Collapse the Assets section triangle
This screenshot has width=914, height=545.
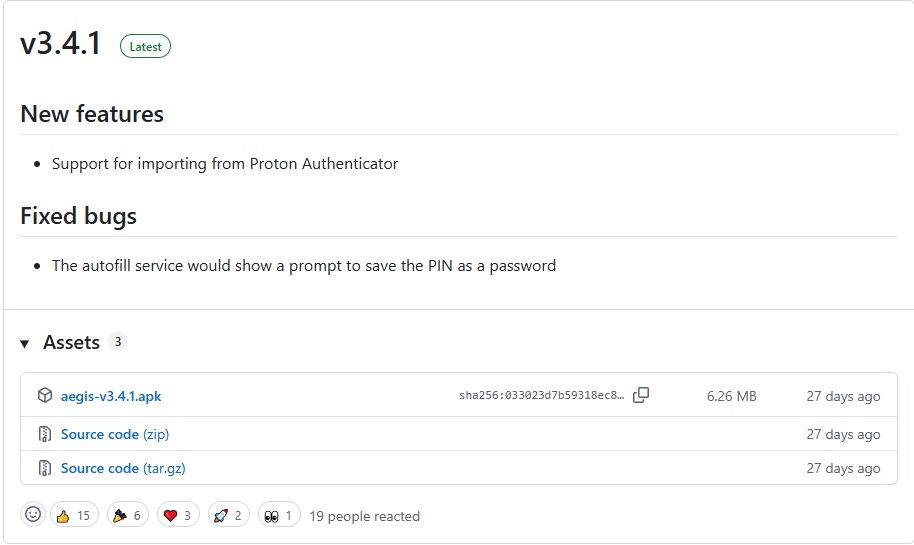[24, 343]
